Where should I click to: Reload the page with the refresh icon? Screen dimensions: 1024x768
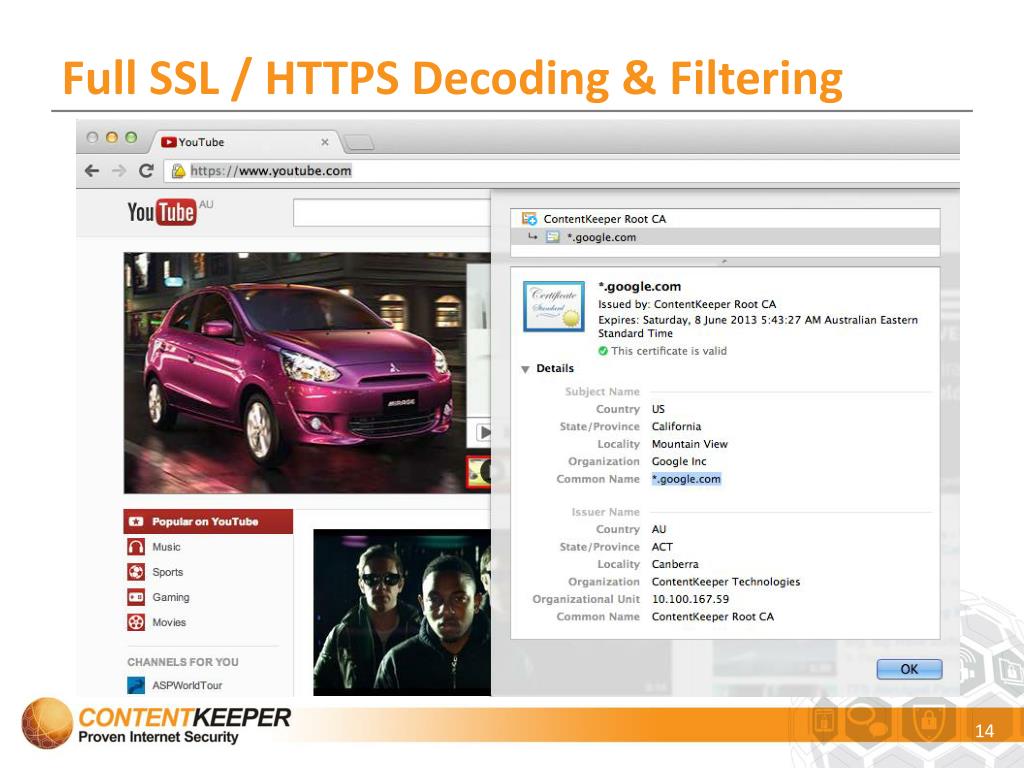tap(146, 171)
